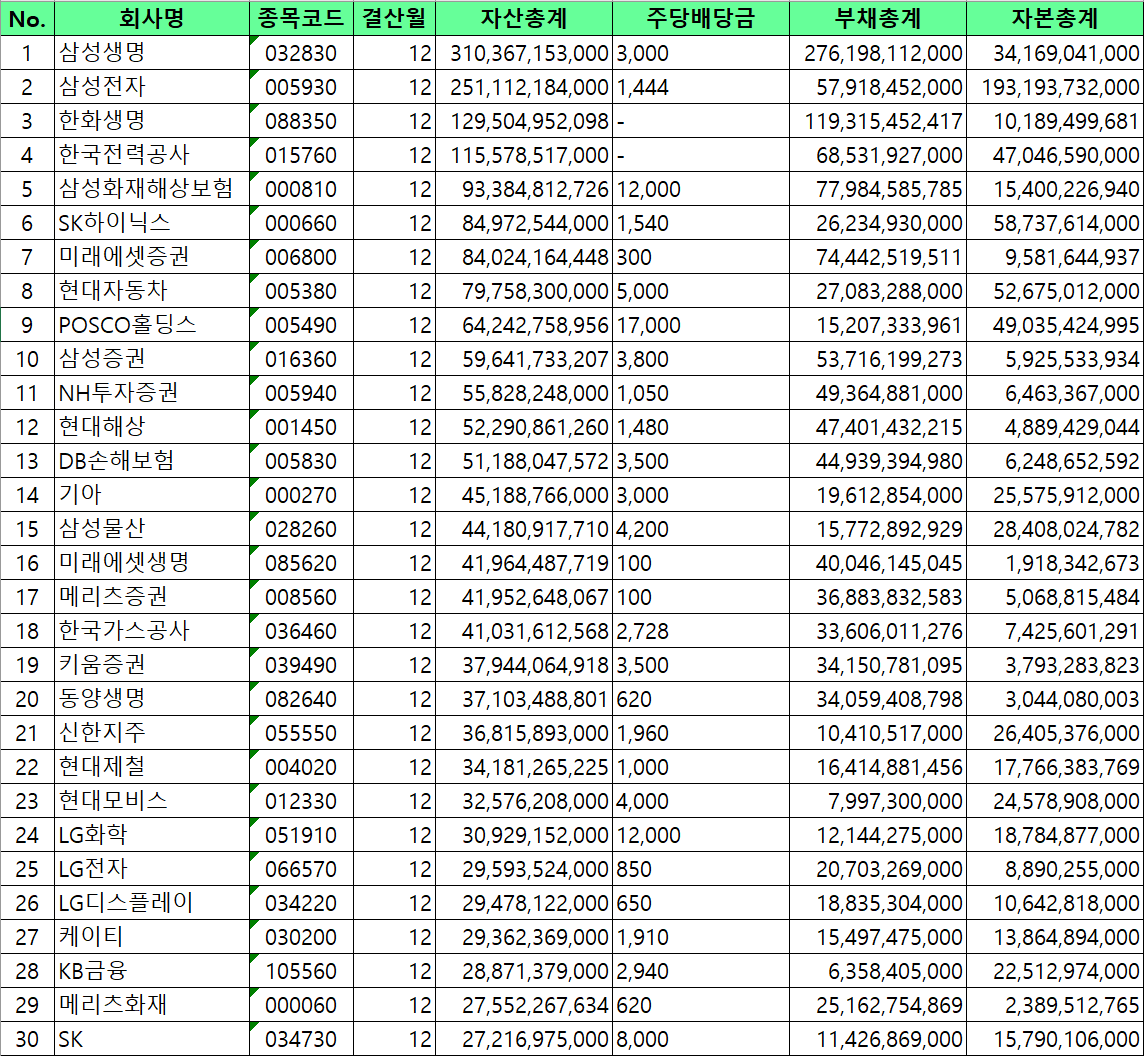Select the 메리츠화재 cell

[x=152, y=1005]
